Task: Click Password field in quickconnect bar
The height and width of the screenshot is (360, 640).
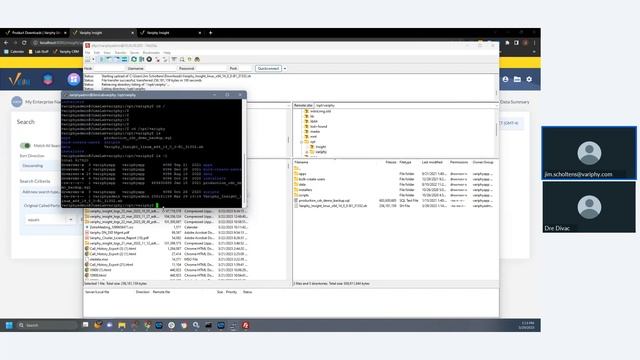Action: 211,69
